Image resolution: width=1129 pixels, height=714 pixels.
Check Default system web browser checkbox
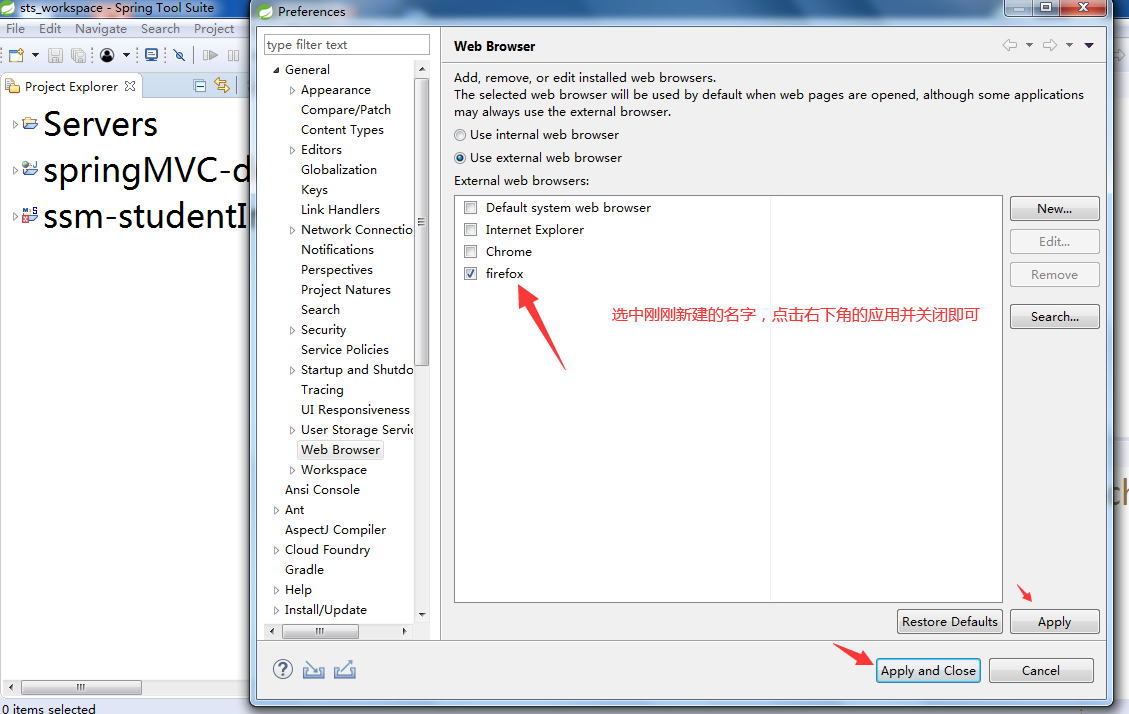470,207
